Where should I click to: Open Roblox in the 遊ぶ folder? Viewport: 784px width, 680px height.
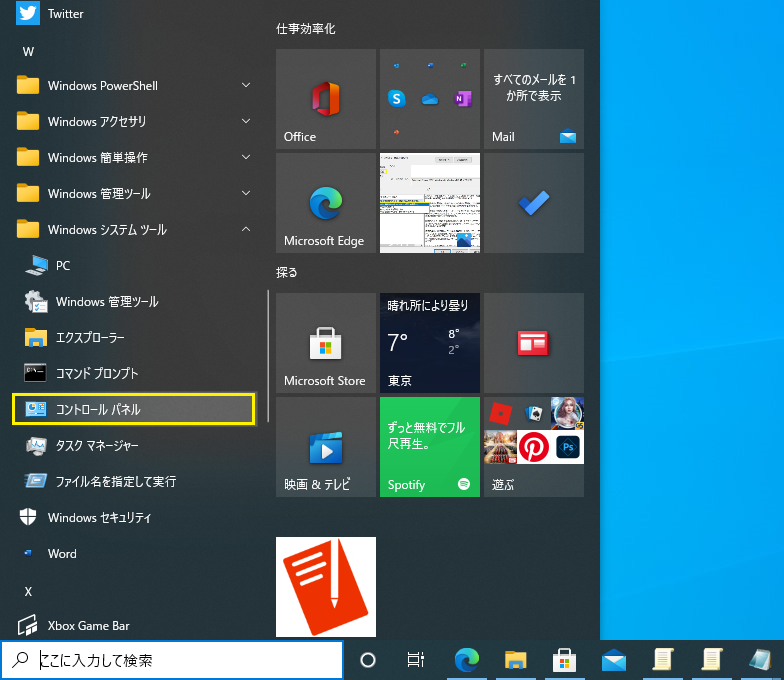point(500,414)
